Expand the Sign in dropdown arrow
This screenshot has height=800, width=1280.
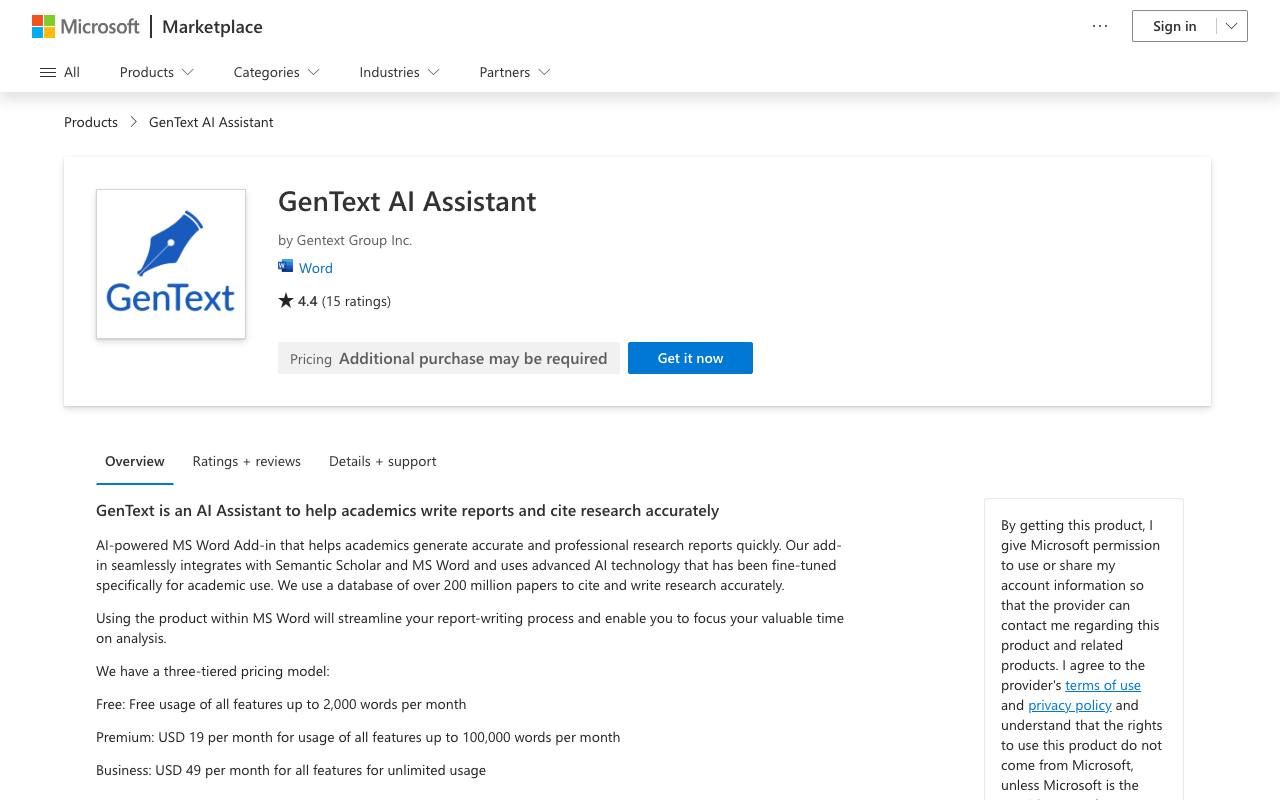click(x=1232, y=26)
